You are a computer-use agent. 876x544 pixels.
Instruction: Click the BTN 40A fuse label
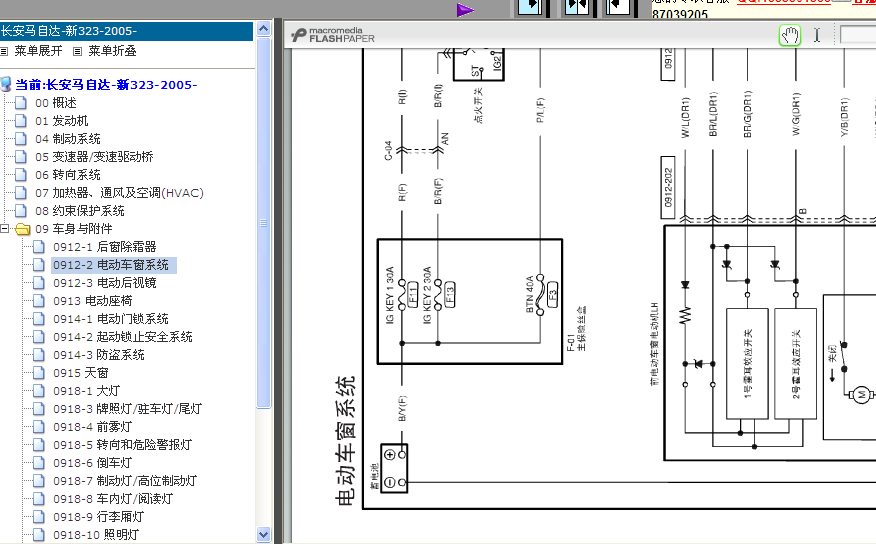(x=530, y=294)
